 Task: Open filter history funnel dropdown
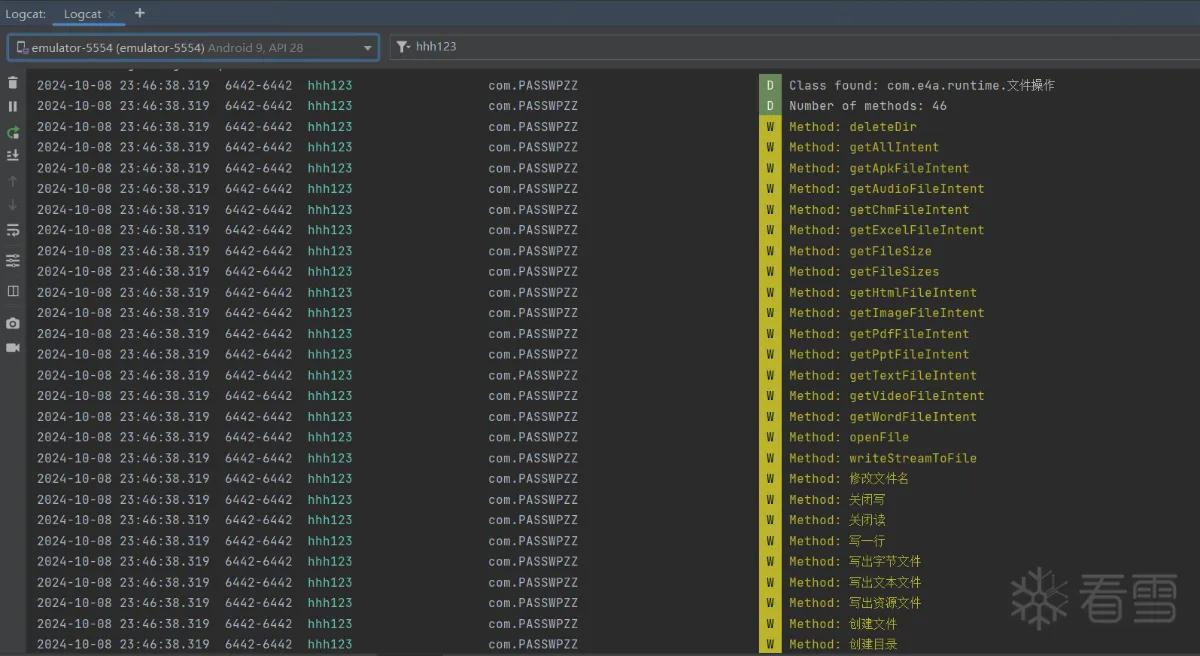(402, 47)
